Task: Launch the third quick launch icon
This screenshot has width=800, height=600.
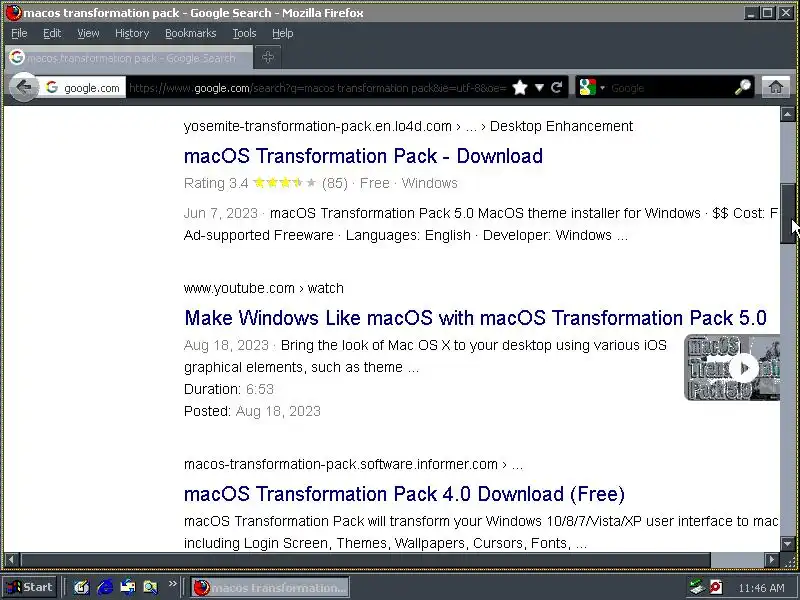Action: pos(128,587)
